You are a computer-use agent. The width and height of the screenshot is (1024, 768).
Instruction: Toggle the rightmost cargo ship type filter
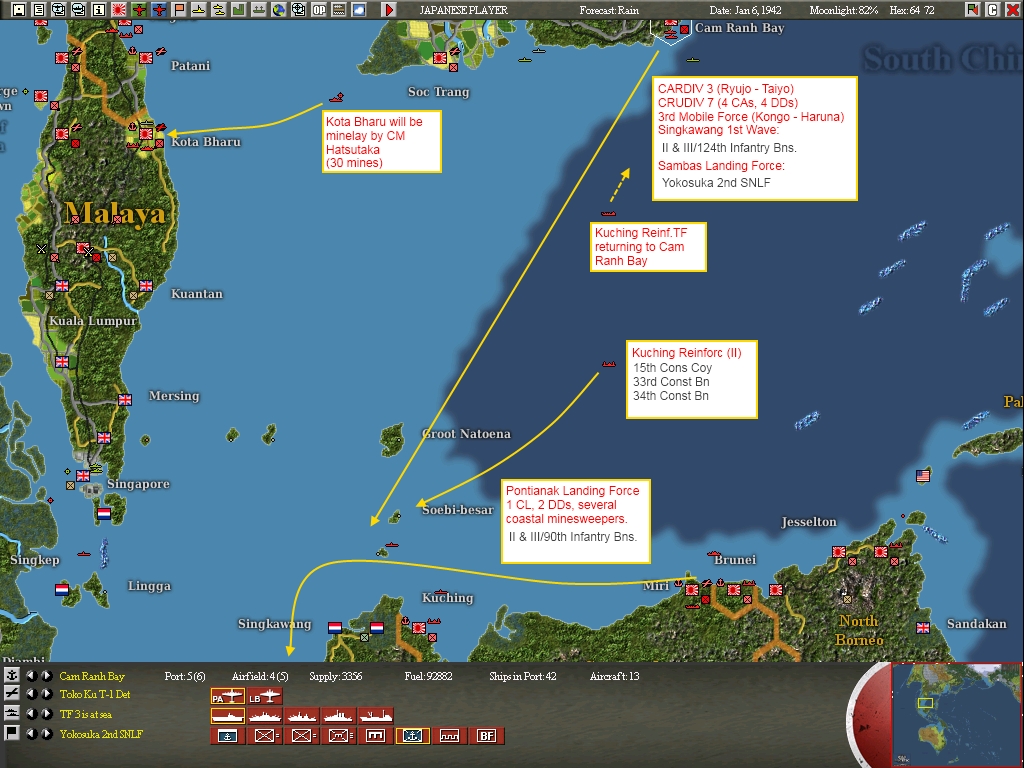[x=376, y=716]
